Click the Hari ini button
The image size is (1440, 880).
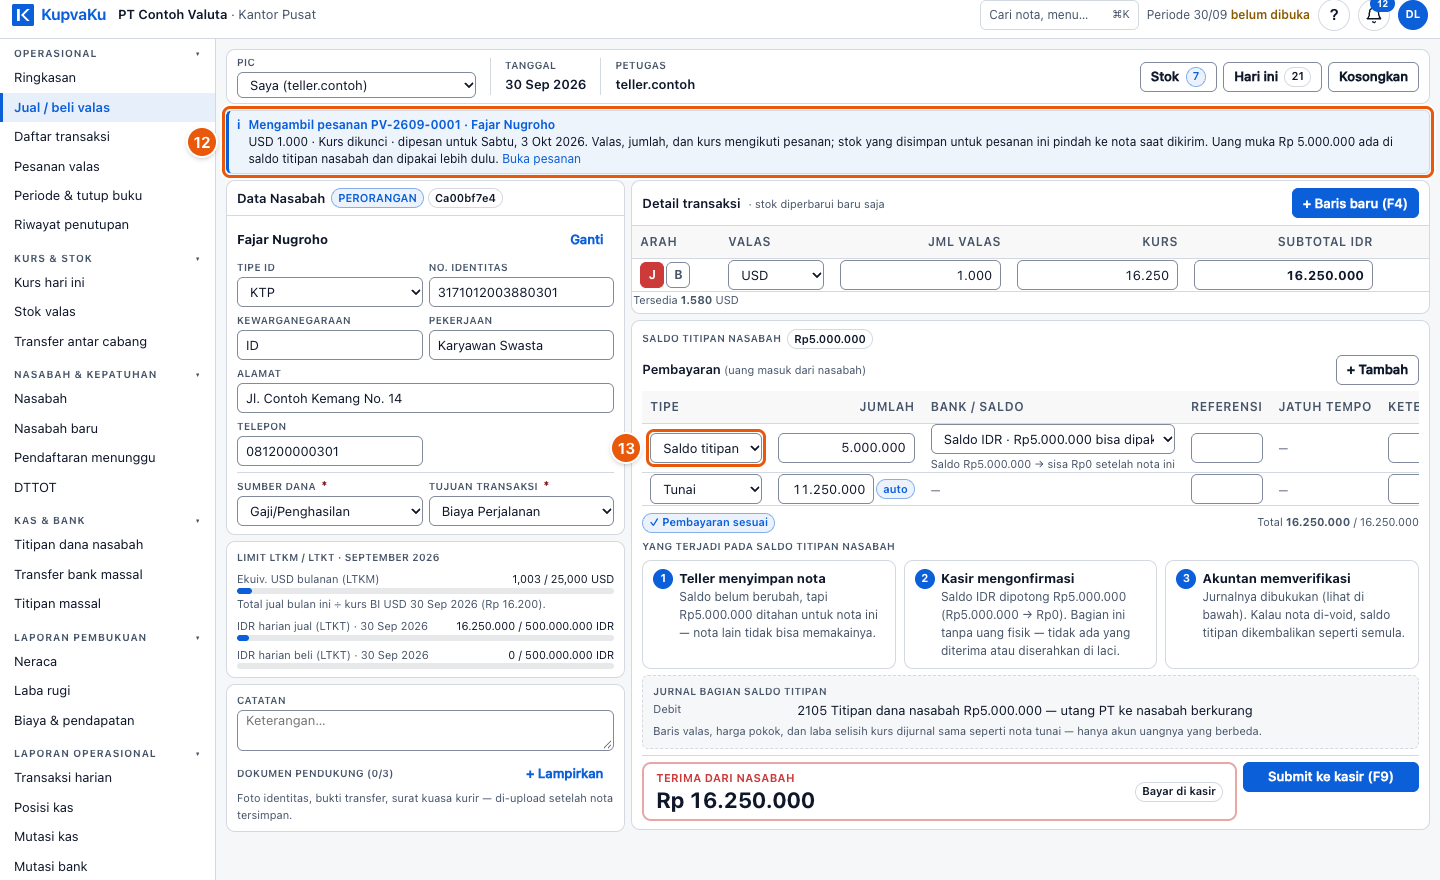(1272, 77)
